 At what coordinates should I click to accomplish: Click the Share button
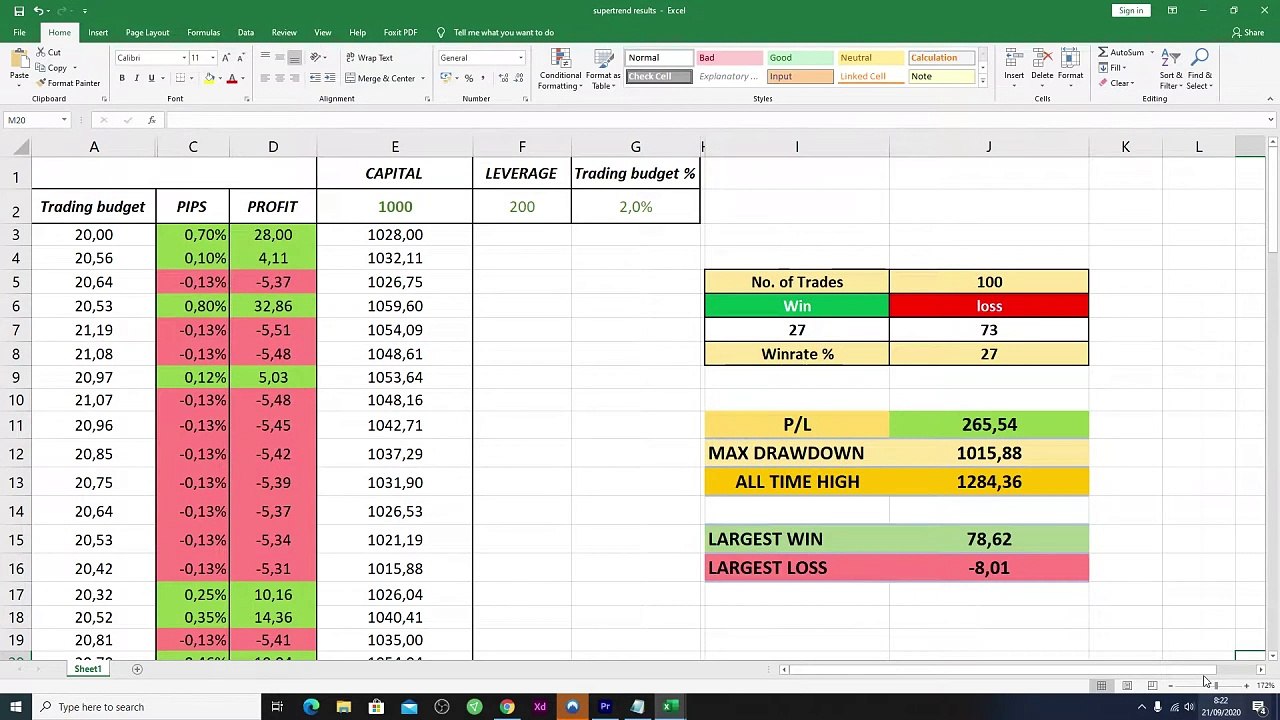[x=1248, y=32]
